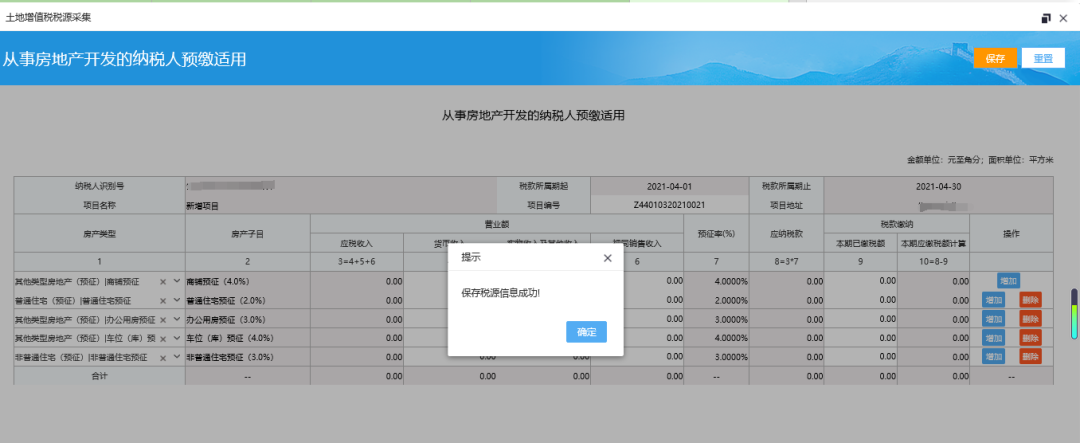Screen dimensions: 1080x443
Task: Clear the 车位(库) property type selection
Action: pos(163,339)
